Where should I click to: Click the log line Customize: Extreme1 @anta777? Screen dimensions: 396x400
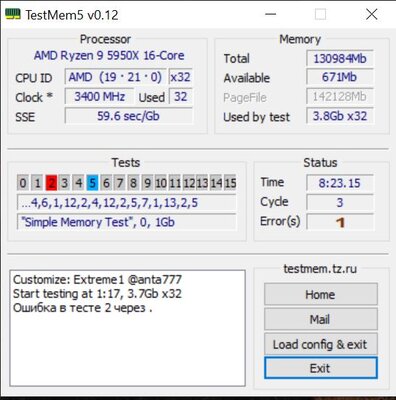click(97, 279)
